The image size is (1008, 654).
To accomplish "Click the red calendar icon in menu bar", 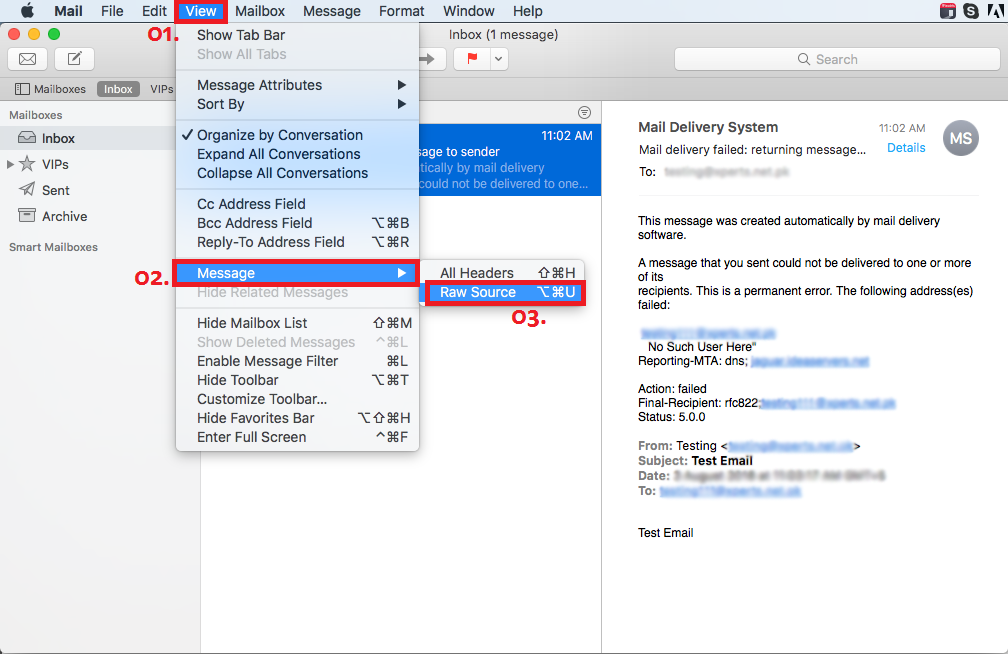I will [948, 11].
